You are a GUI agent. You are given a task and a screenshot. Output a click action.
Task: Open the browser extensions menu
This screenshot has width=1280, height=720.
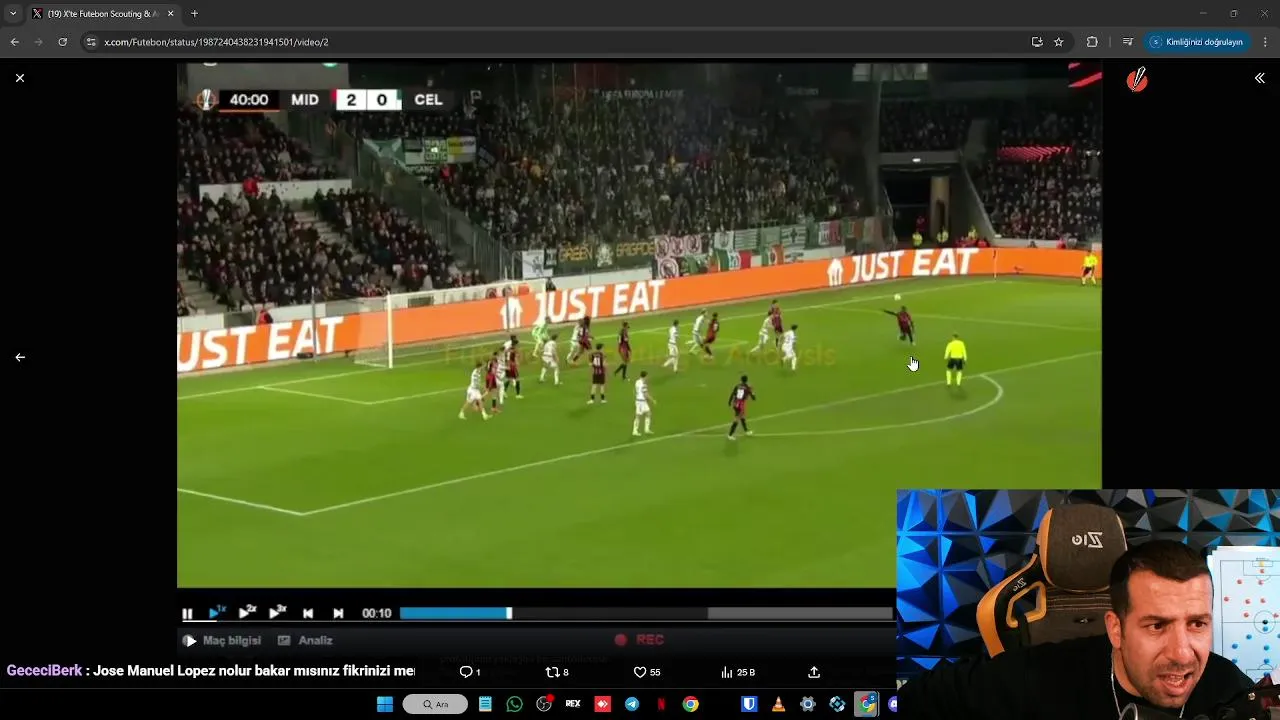point(1092,42)
